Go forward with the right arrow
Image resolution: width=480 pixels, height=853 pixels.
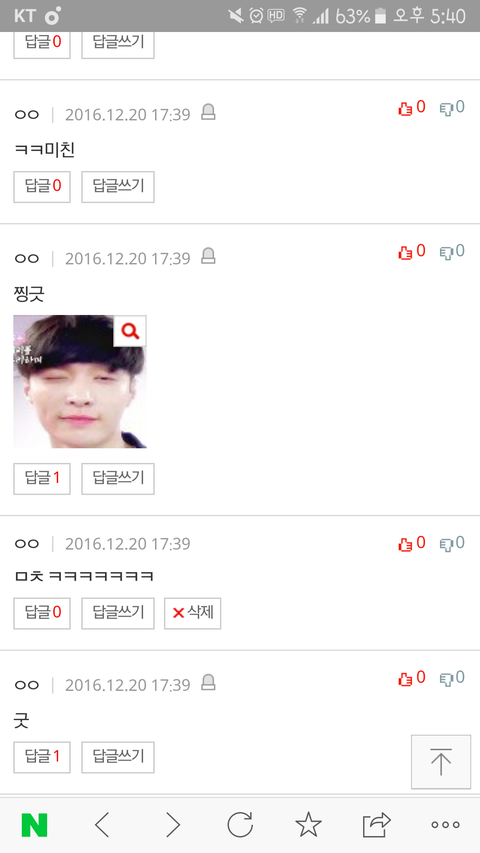point(173,825)
